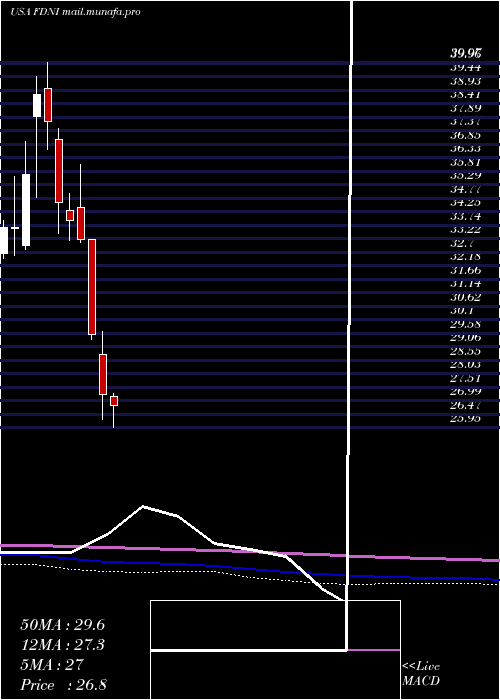Click the 25.95 lowest price label

coord(465,419)
